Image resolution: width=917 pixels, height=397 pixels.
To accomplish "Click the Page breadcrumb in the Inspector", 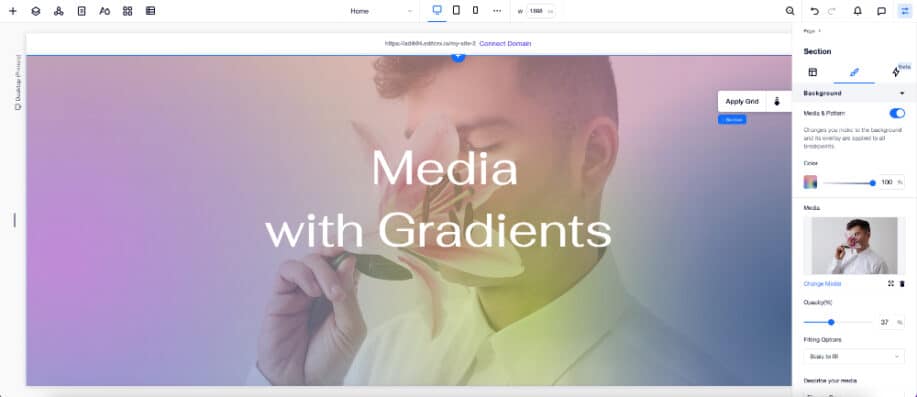I will [809, 31].
